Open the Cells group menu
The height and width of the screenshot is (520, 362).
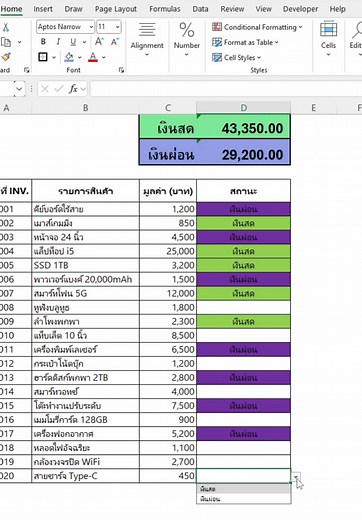(328, 39)
